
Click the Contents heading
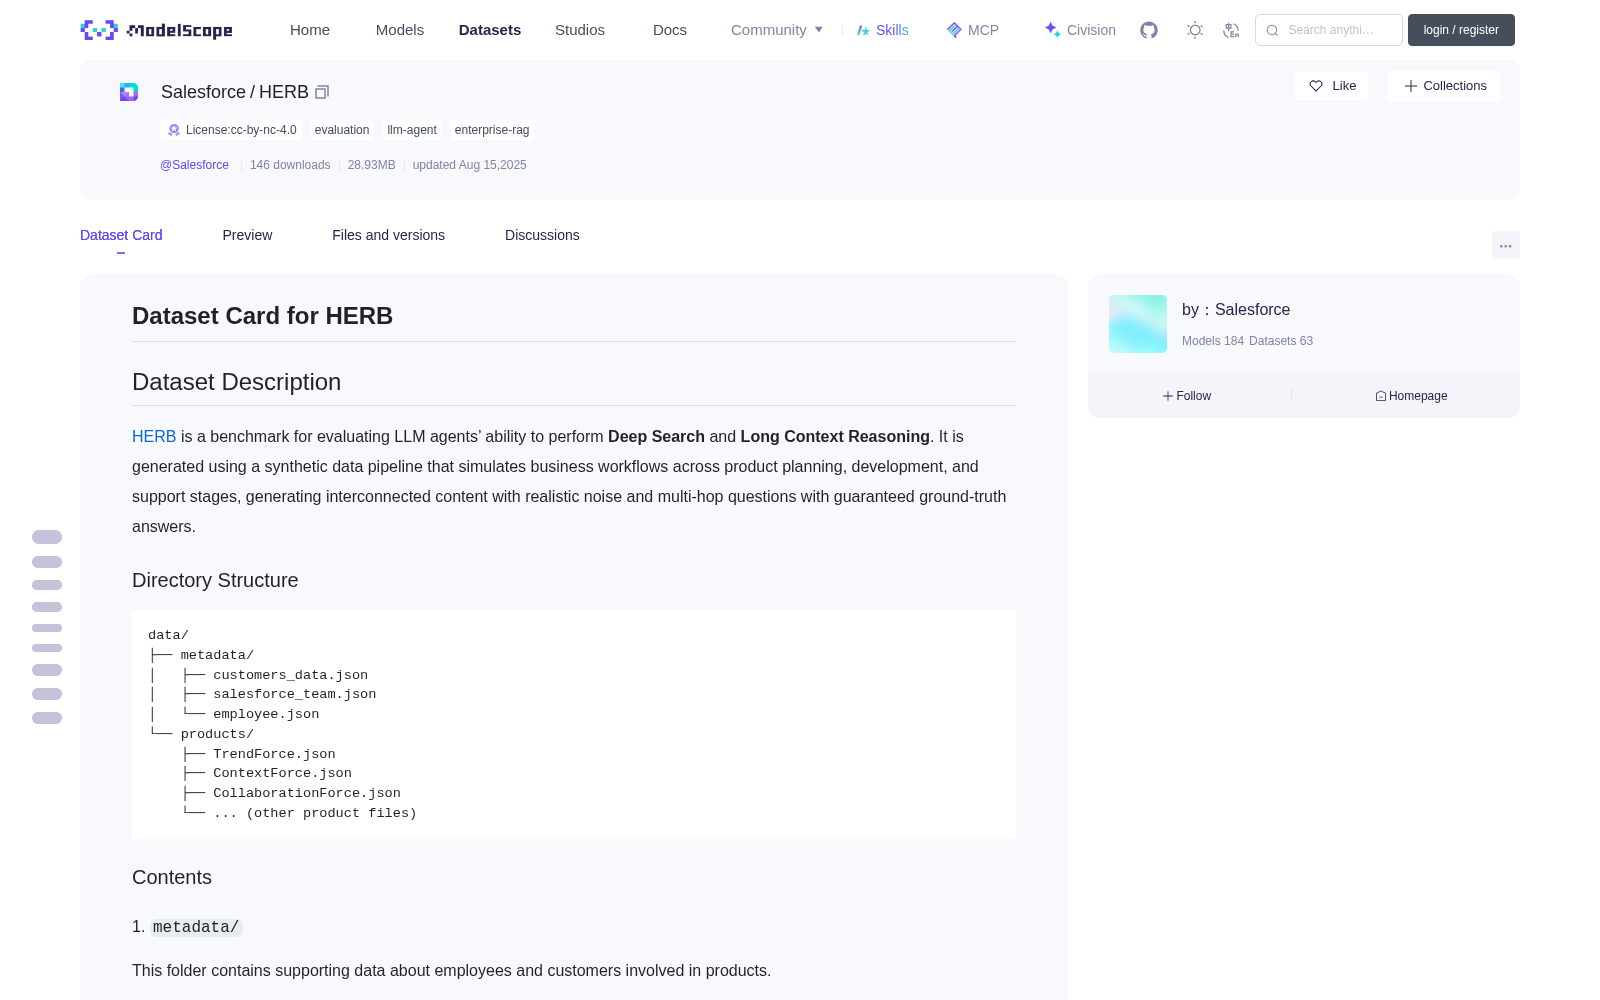(172, 877)
